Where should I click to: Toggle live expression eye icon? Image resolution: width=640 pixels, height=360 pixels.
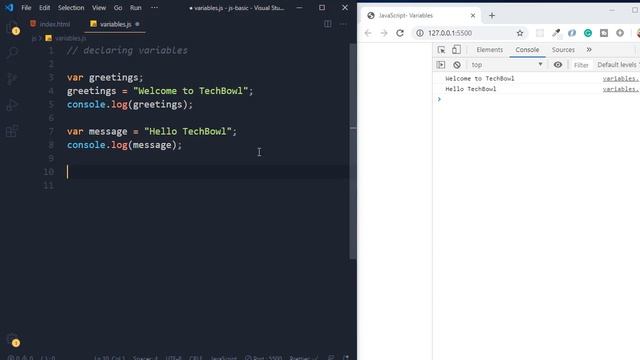point(558,65)
